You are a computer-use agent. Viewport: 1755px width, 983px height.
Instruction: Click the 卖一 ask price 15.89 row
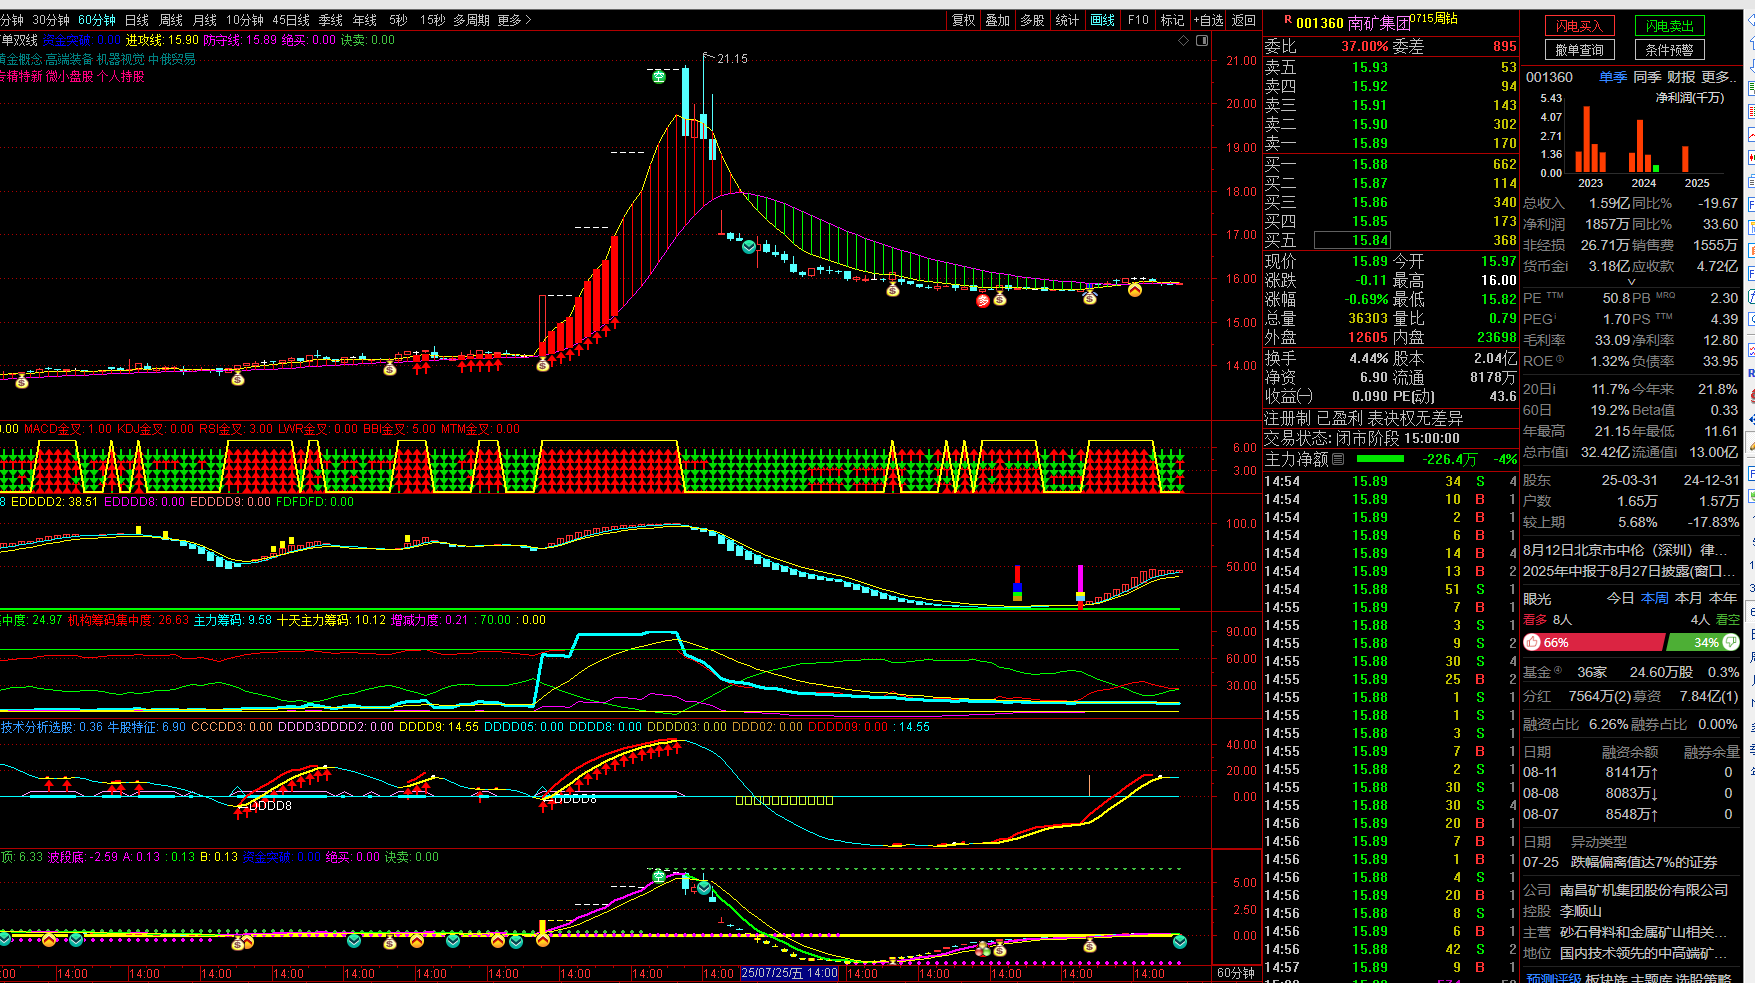pos(1391,144)
